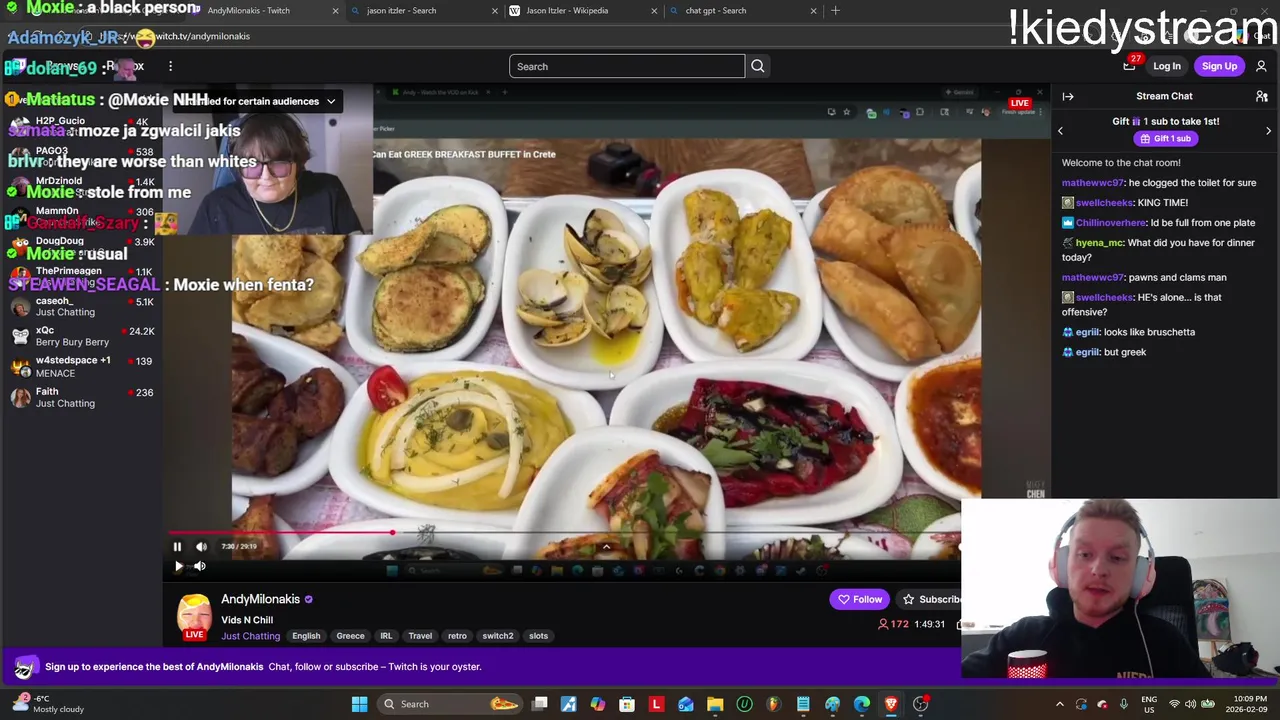Screen dimensions: 1280x720
Task: Open the chat community users icon
Action: tap(1262, 96)
